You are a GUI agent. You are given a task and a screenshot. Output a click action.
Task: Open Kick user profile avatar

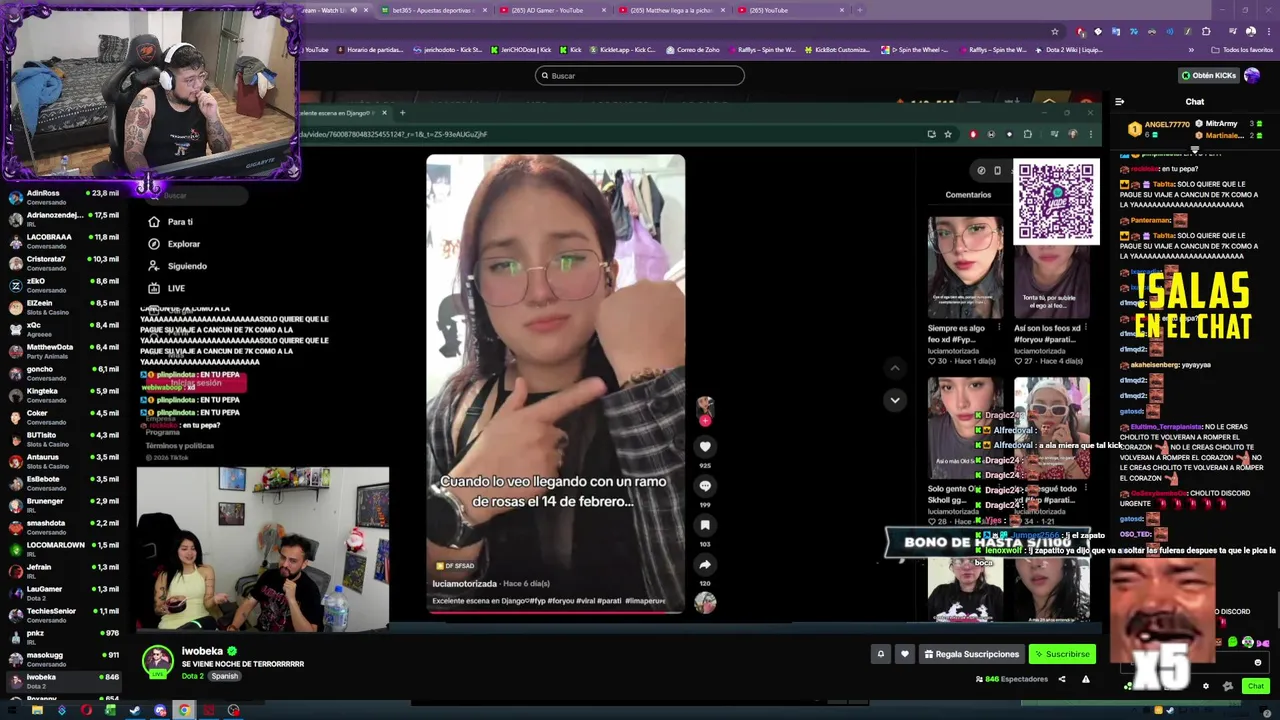[x=1252, y=75]
